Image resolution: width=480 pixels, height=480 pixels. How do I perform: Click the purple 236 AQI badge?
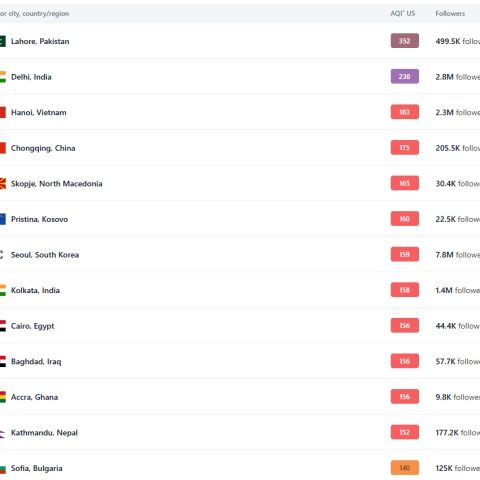coord(405,77)
